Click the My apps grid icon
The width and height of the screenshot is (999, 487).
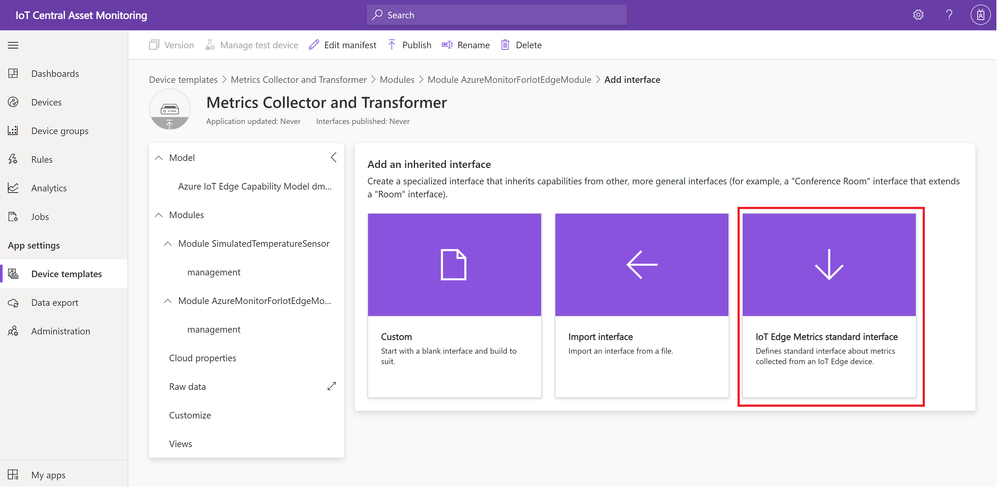tap(13, 475)
